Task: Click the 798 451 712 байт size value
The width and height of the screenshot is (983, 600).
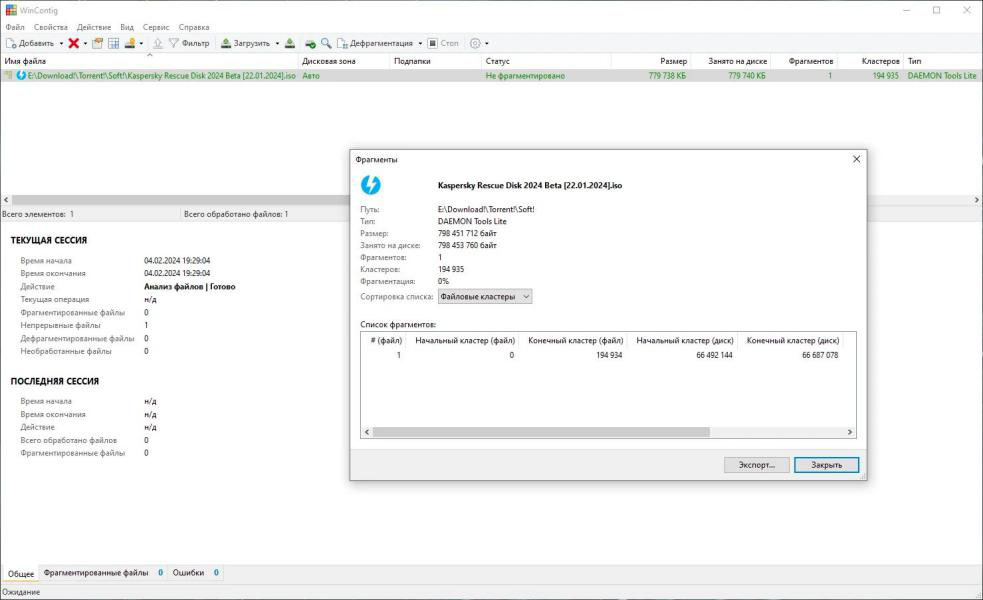Action: pyautogui.click(x=467, y=233)
